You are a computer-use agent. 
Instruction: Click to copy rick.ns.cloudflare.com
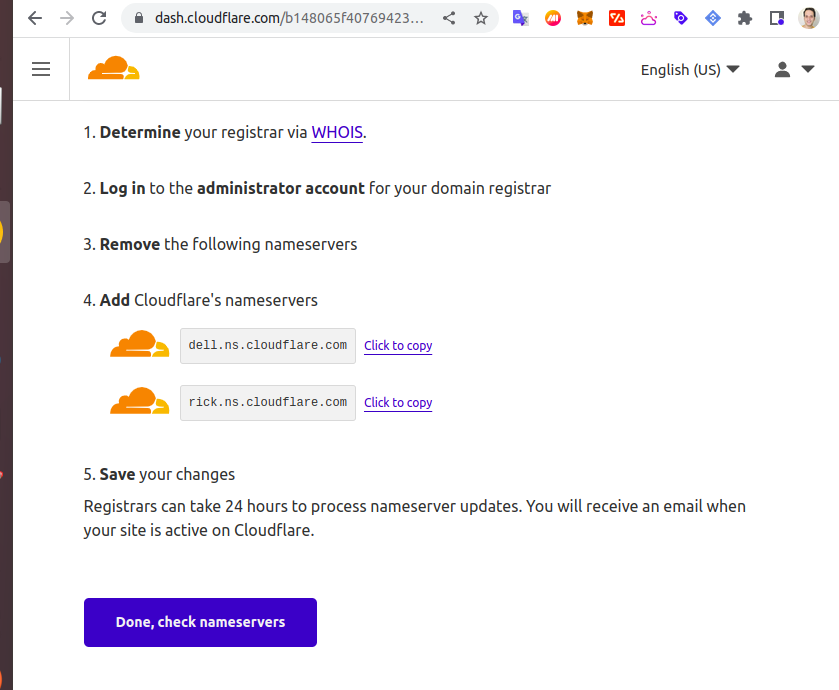click(398, 403)
